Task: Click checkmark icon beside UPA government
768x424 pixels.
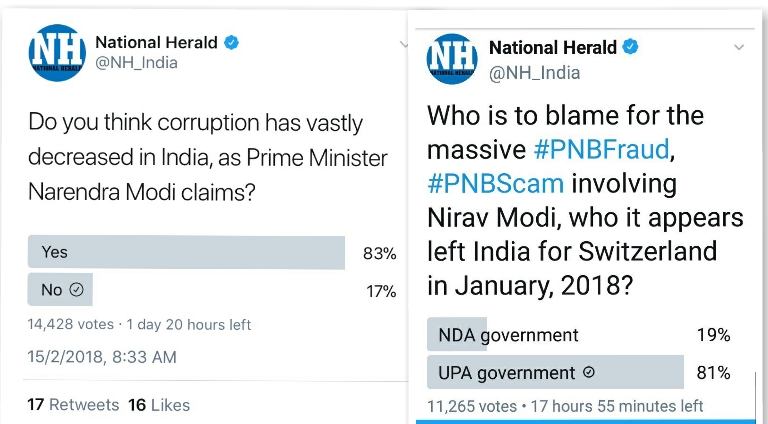Action: (x=589, y=373)
